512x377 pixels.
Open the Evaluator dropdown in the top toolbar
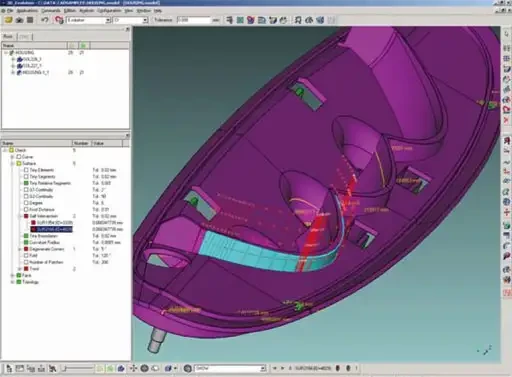tap(108, 20)
